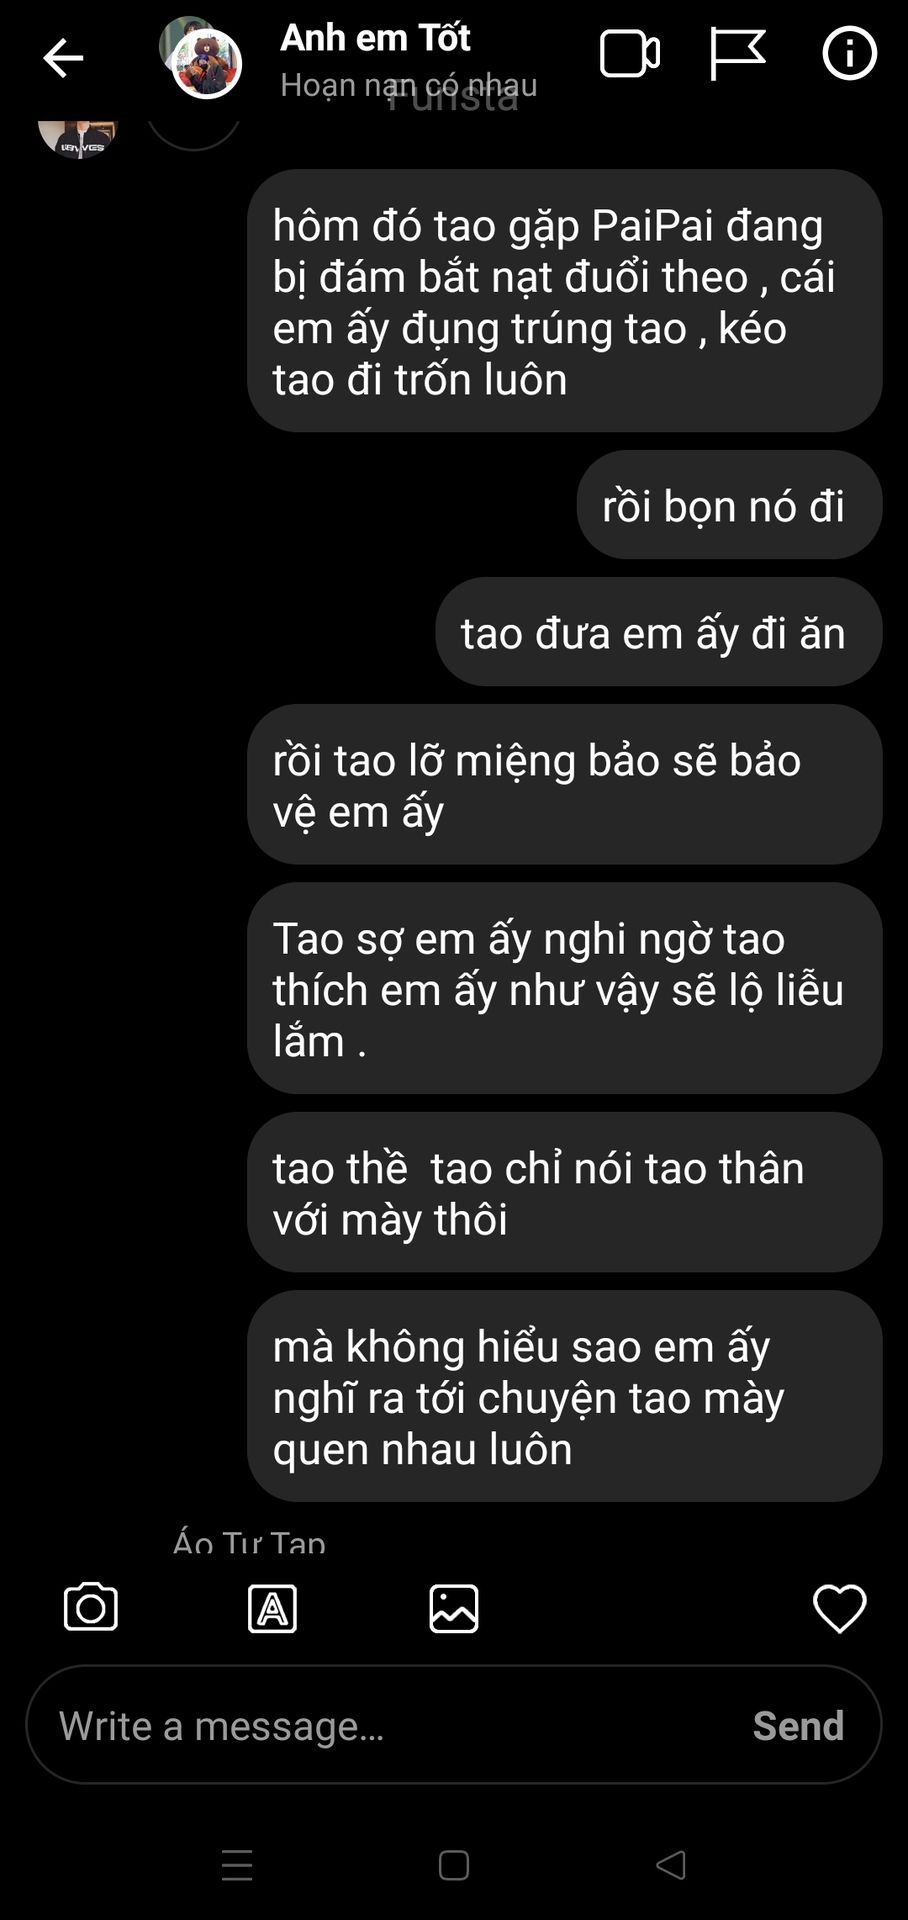Select the message about quen nhau luôn

tap(565, 1396)
